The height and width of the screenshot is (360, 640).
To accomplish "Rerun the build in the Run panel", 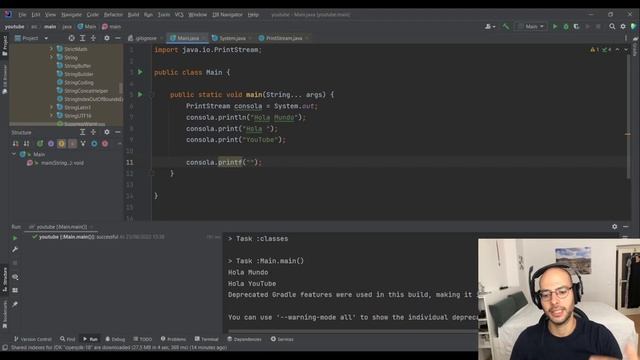I will pyautogui.click(x=15, y=238).
